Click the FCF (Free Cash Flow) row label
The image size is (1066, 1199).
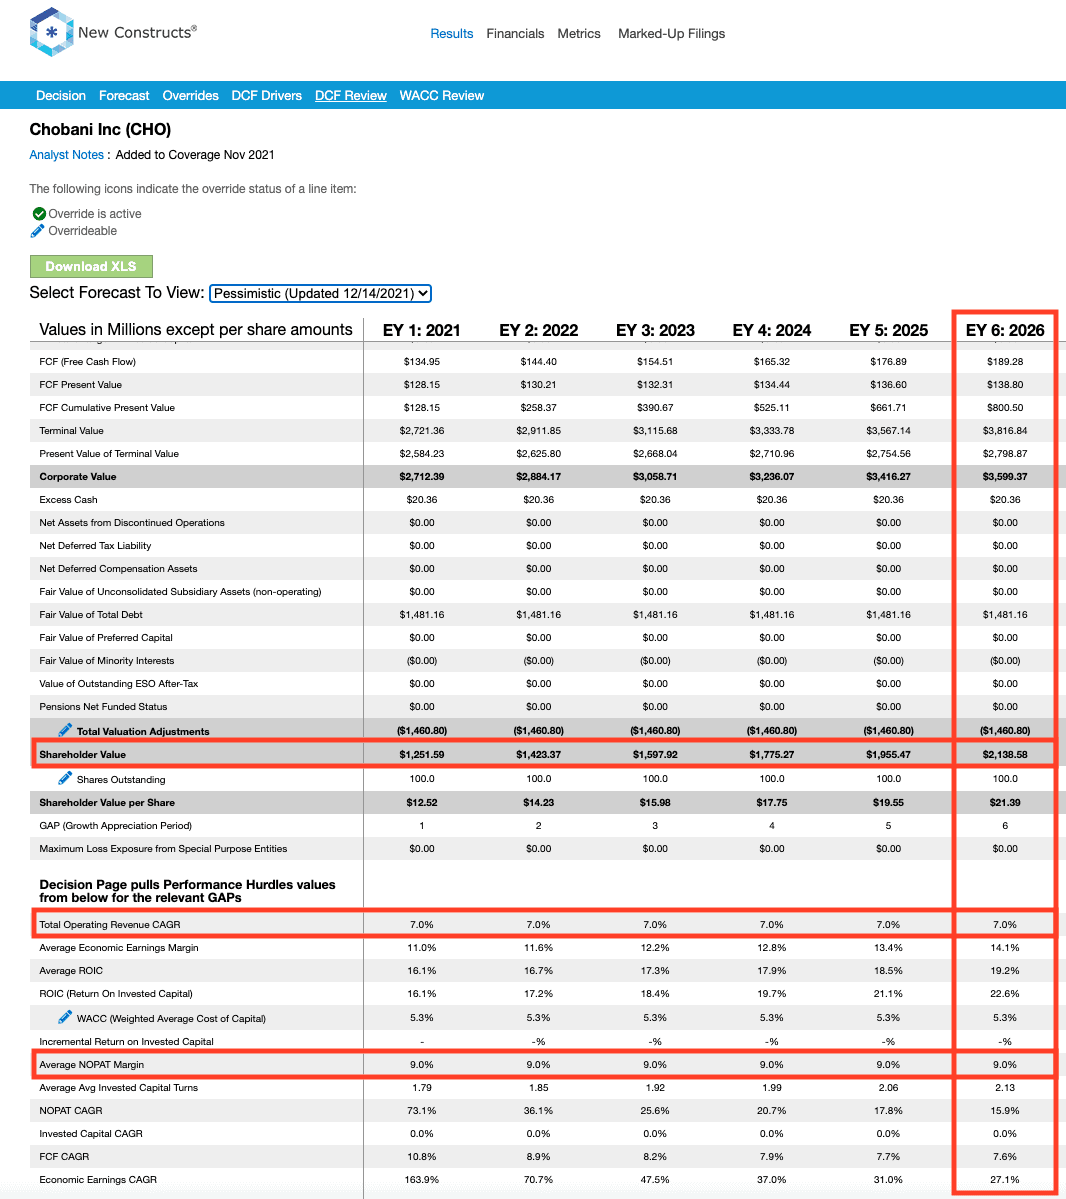87,362
